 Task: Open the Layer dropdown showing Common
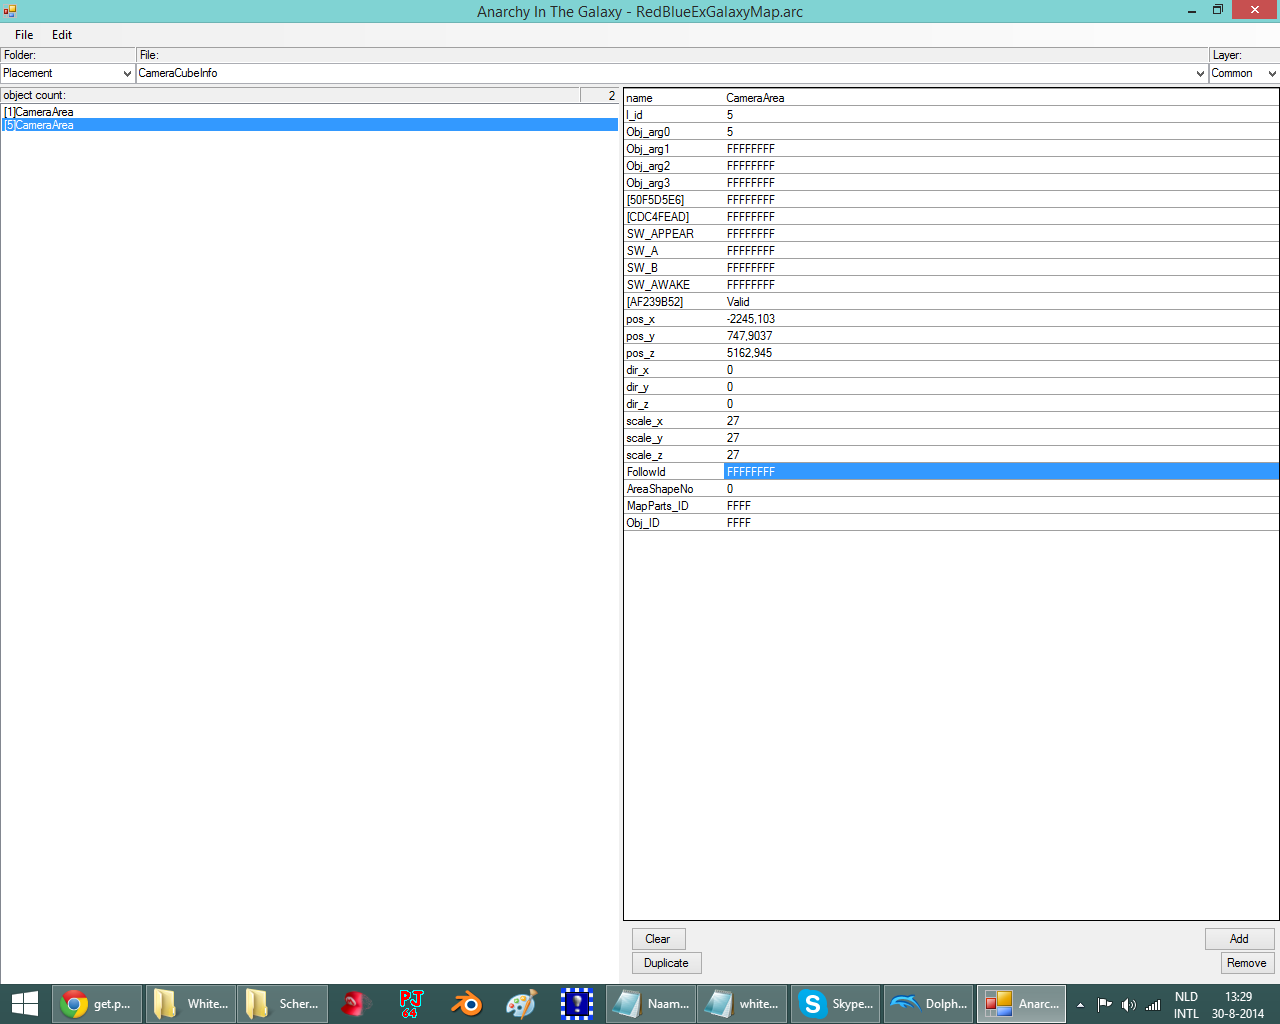point(1272,74)
